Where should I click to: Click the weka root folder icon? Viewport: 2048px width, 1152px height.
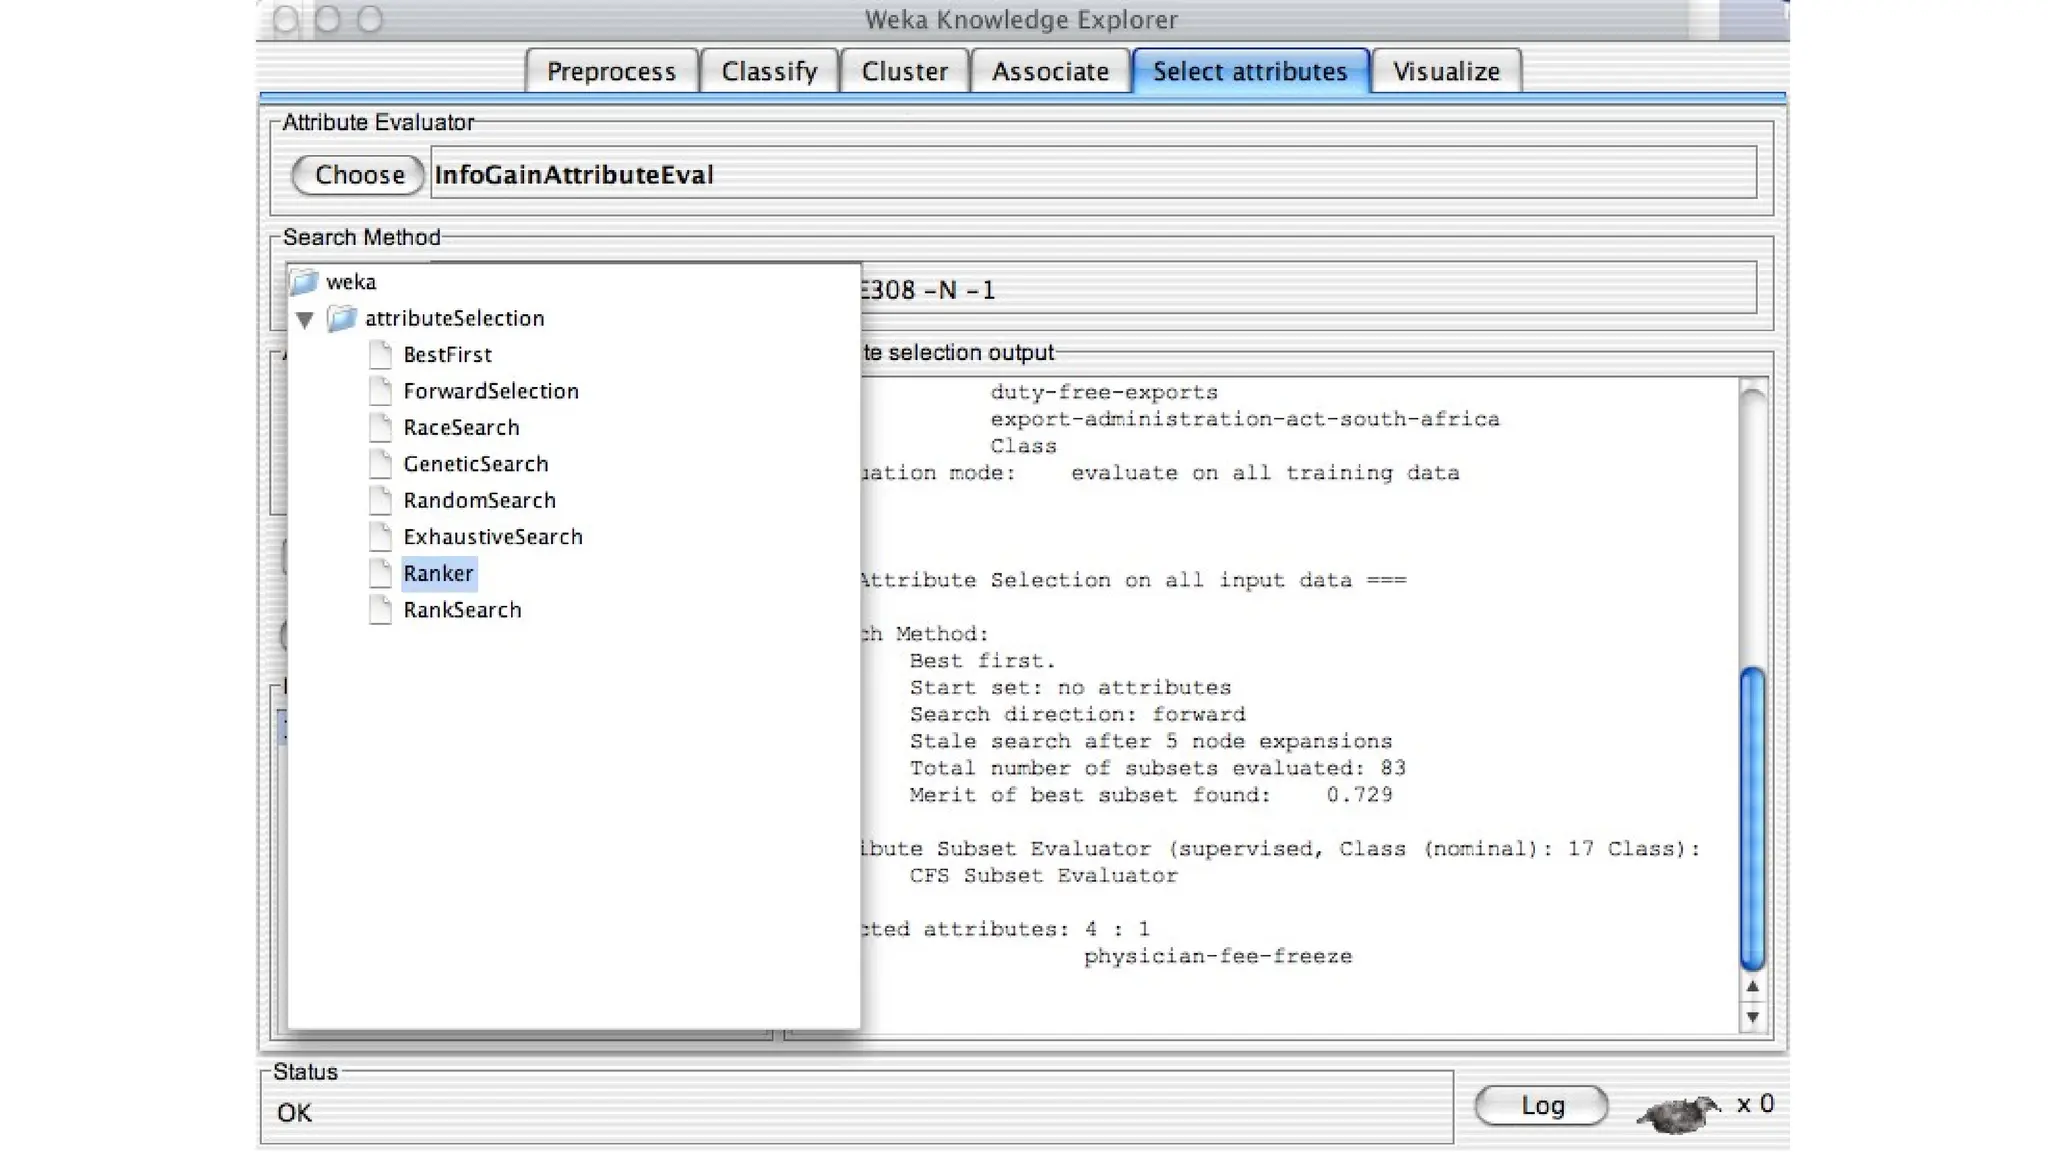[304, 282]
